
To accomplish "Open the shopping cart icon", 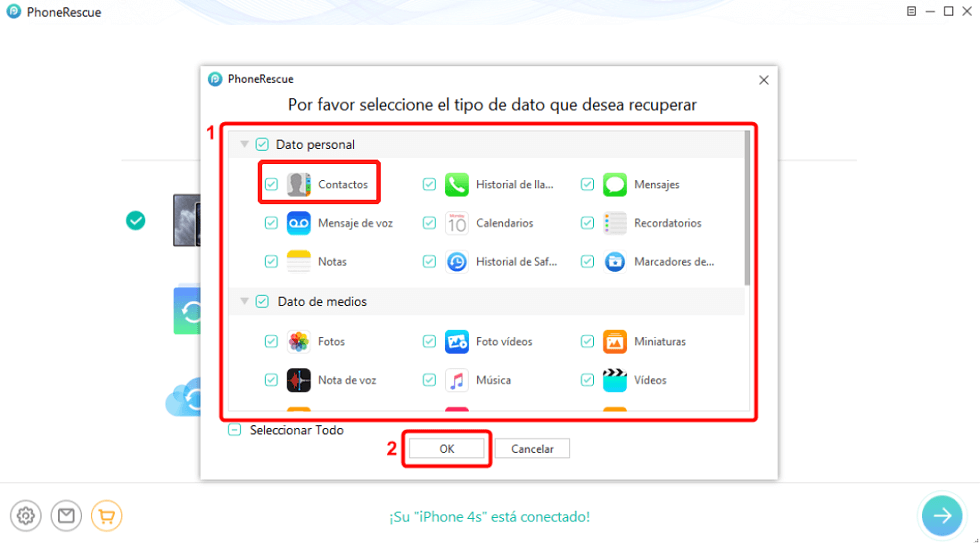I will click(x=107, y=516).
